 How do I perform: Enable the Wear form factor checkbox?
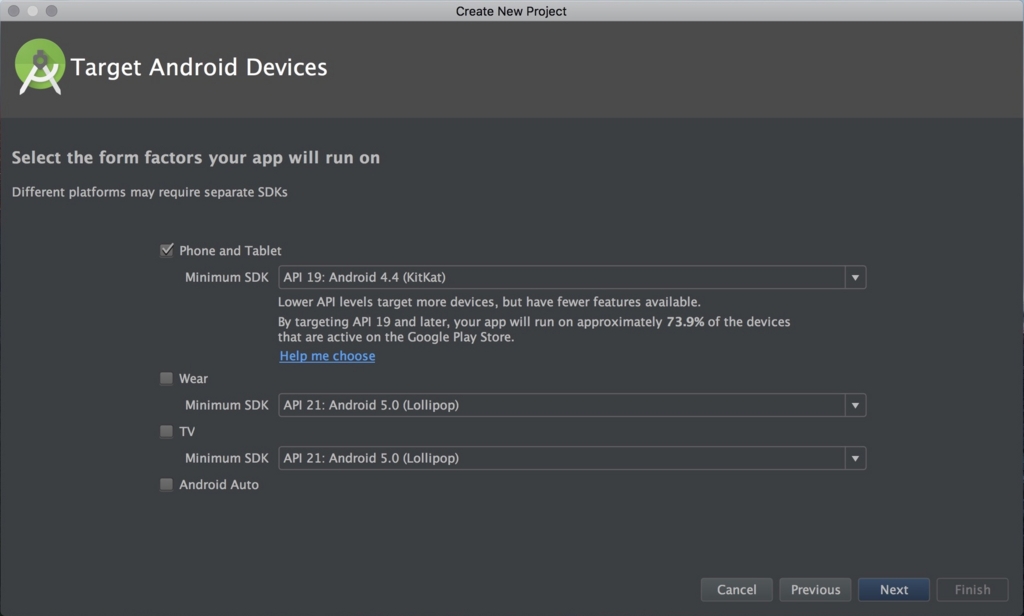(x=167, y=379)
